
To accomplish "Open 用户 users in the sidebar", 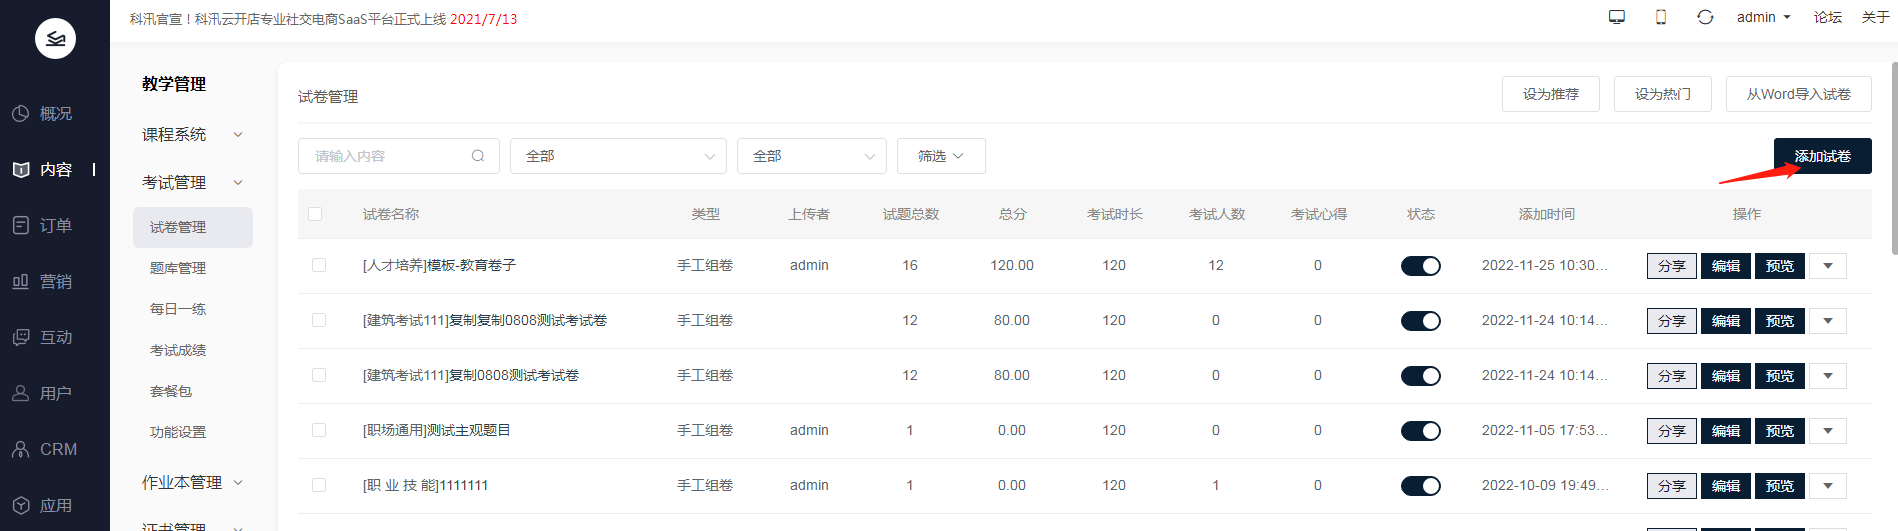I will tap(55, 394).
